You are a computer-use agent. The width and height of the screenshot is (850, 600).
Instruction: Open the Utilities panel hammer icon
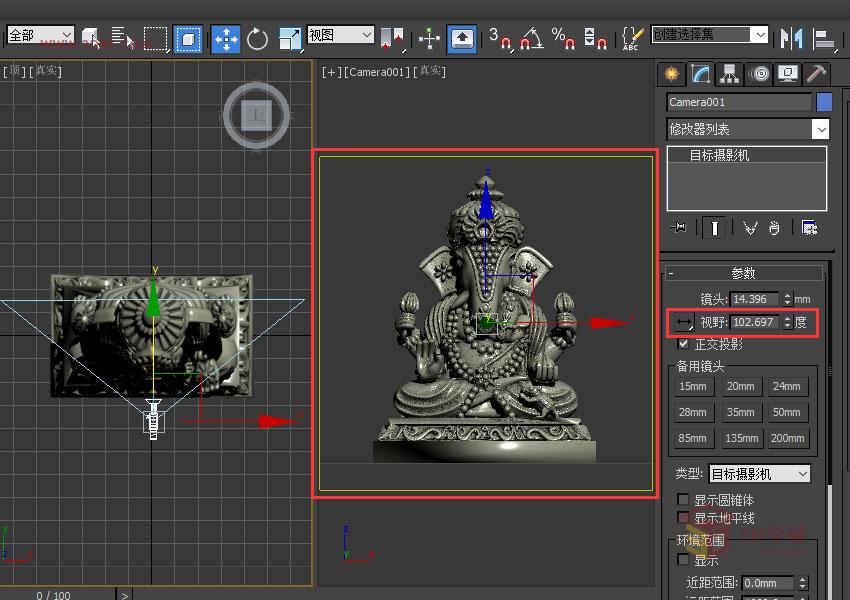click(814, 73)
